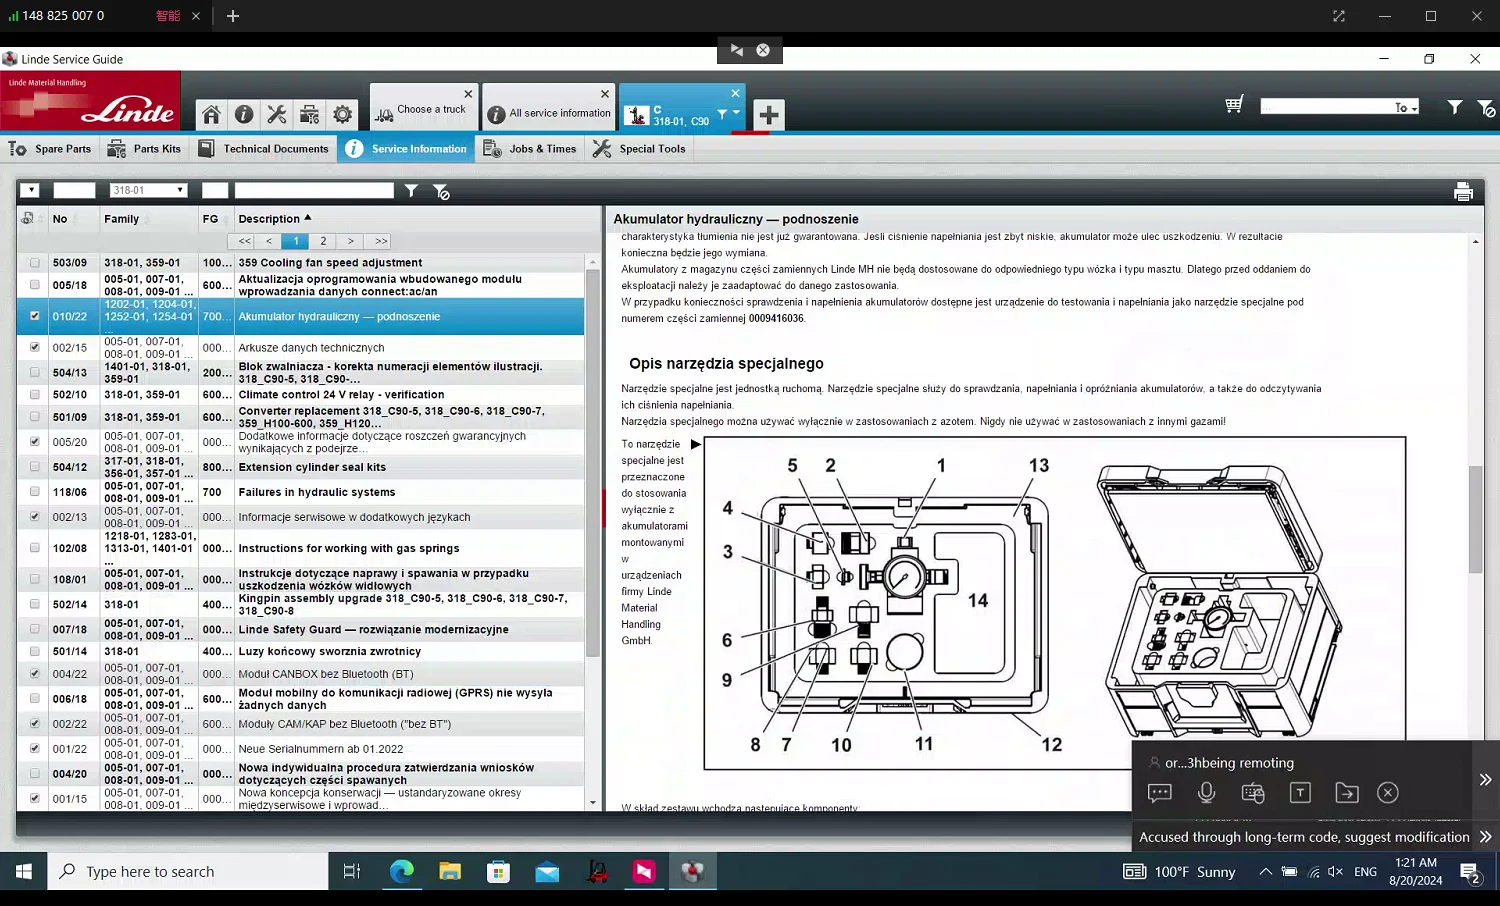Open the shopping cart
1500x906 pixels.
(x=1235, y=105)
